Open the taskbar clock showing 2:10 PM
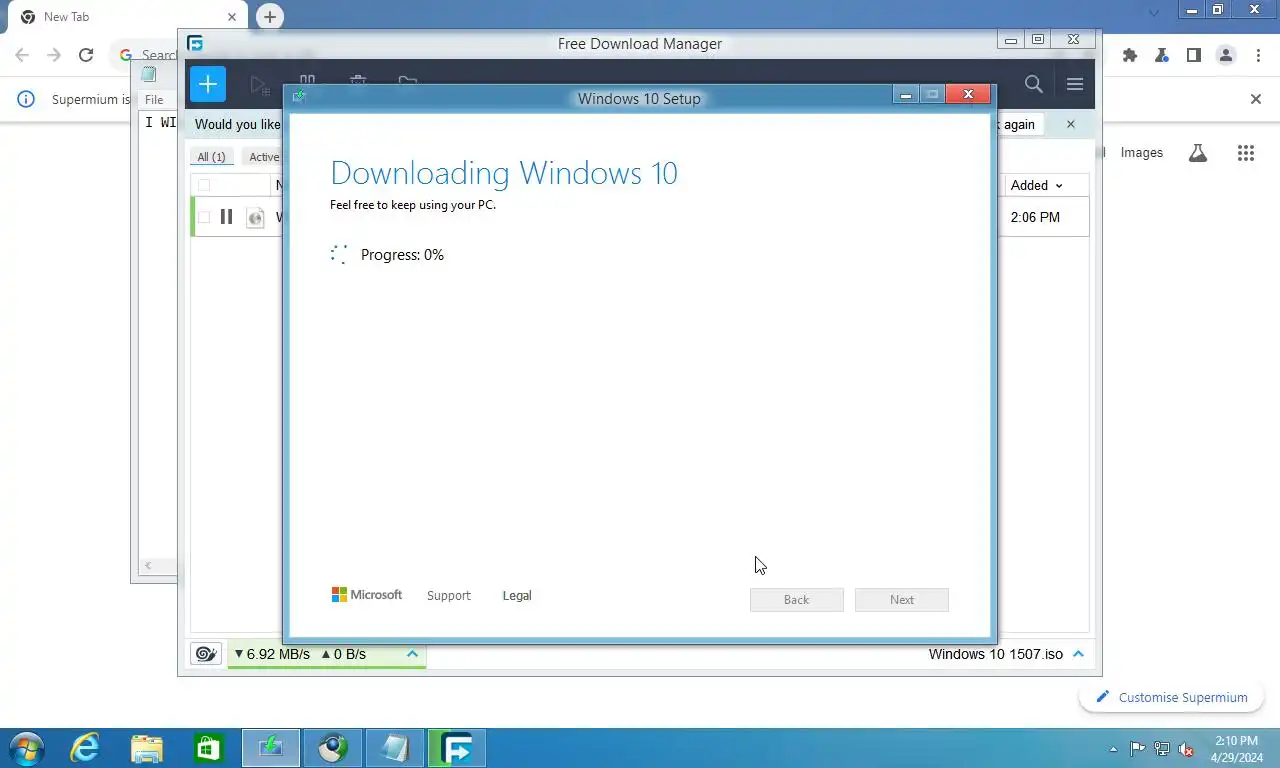Image resolution: width=1280 pixels, height=768 pixels. [x=1236, y=749]
